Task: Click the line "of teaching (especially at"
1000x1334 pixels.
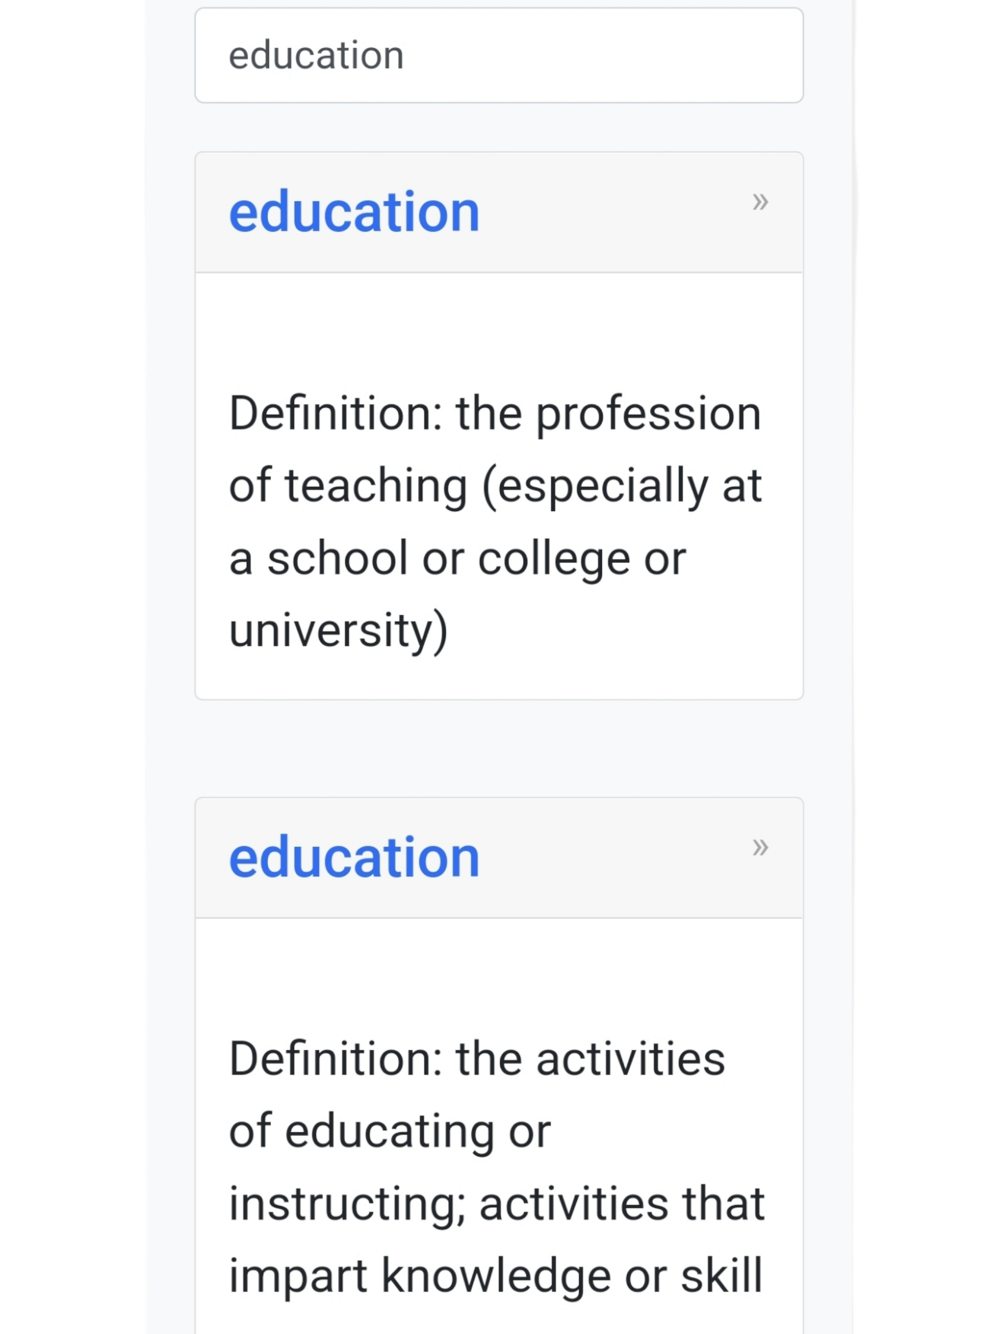Action: (x=495, y=486)
